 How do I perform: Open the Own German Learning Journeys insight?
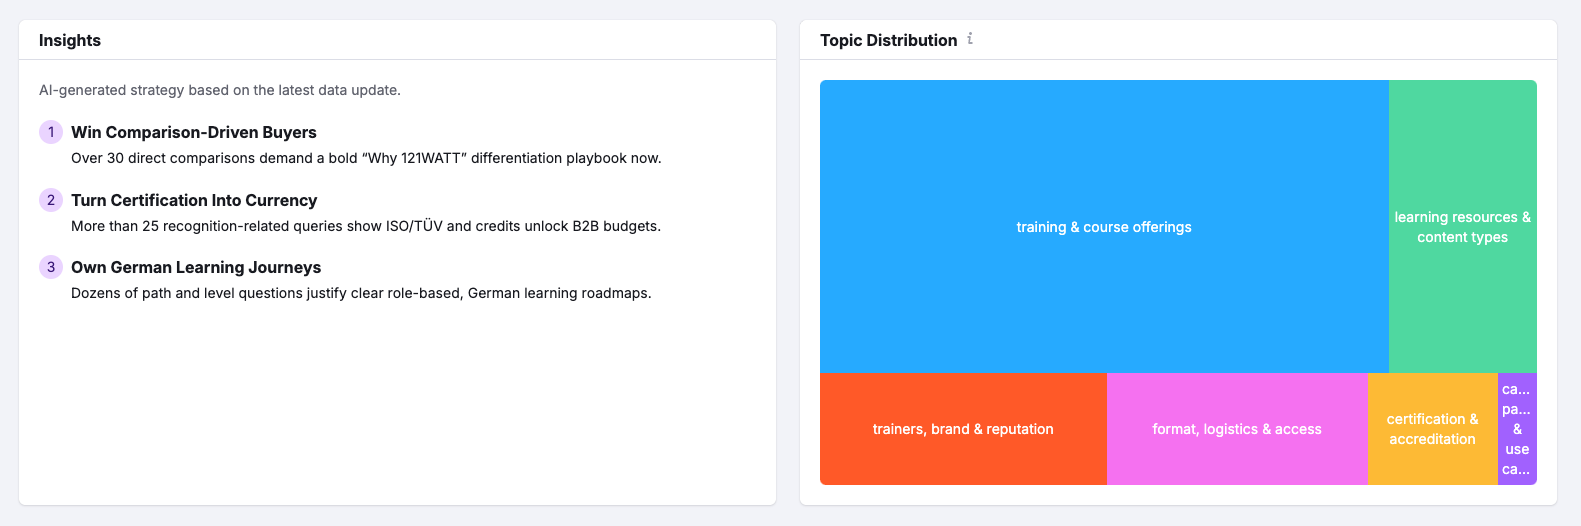(196, 267)
